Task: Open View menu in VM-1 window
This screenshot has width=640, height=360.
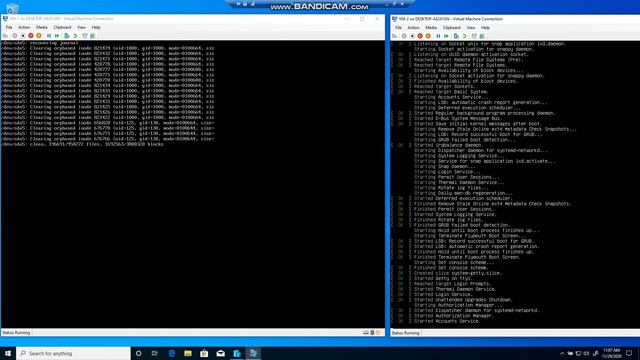Action: pos(82,27)
